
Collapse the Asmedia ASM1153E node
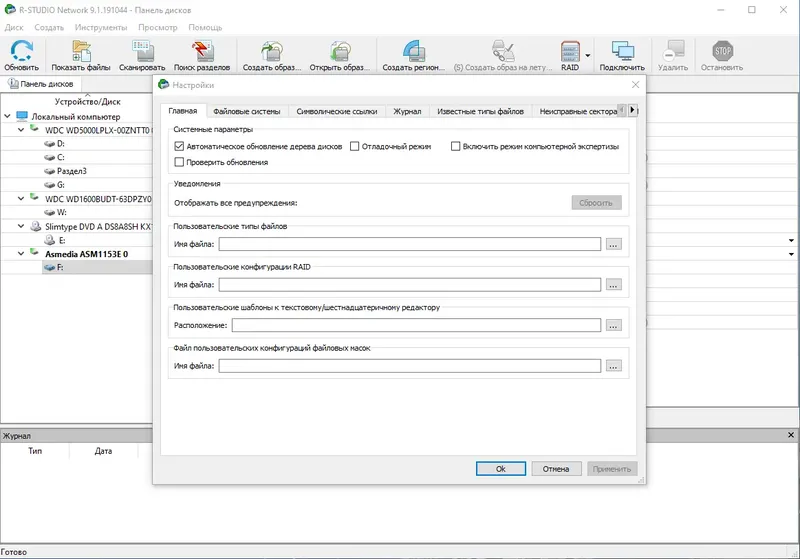[x=21, y=253]
